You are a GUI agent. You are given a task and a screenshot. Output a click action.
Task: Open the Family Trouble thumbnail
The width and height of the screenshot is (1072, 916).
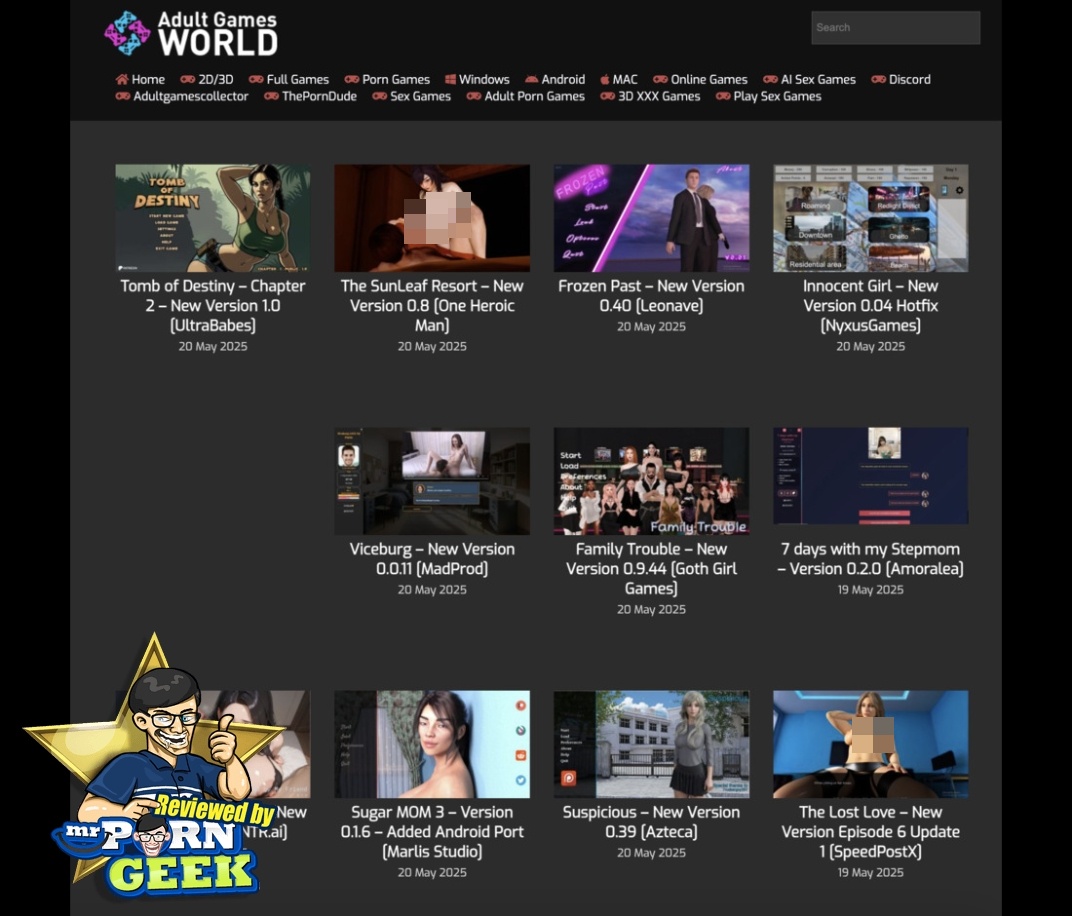[652, 481]
